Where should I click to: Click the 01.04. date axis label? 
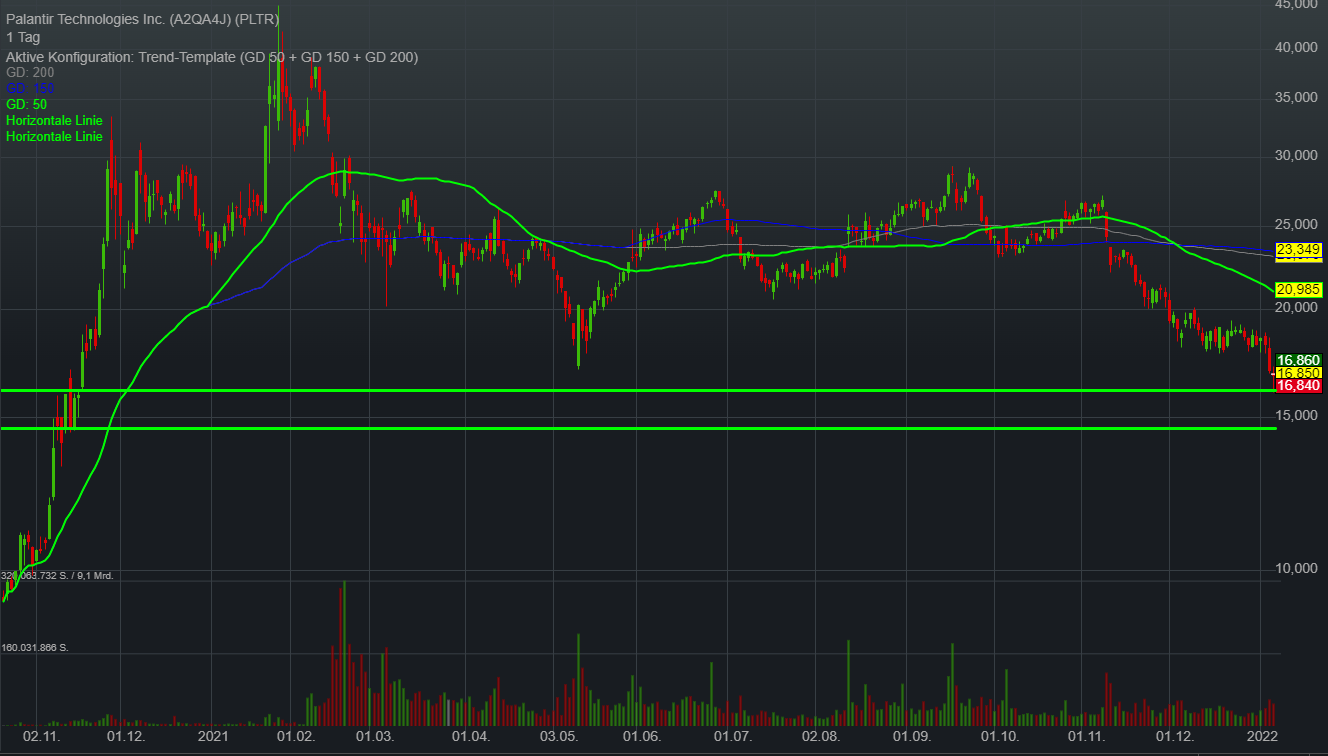(470, 736)
